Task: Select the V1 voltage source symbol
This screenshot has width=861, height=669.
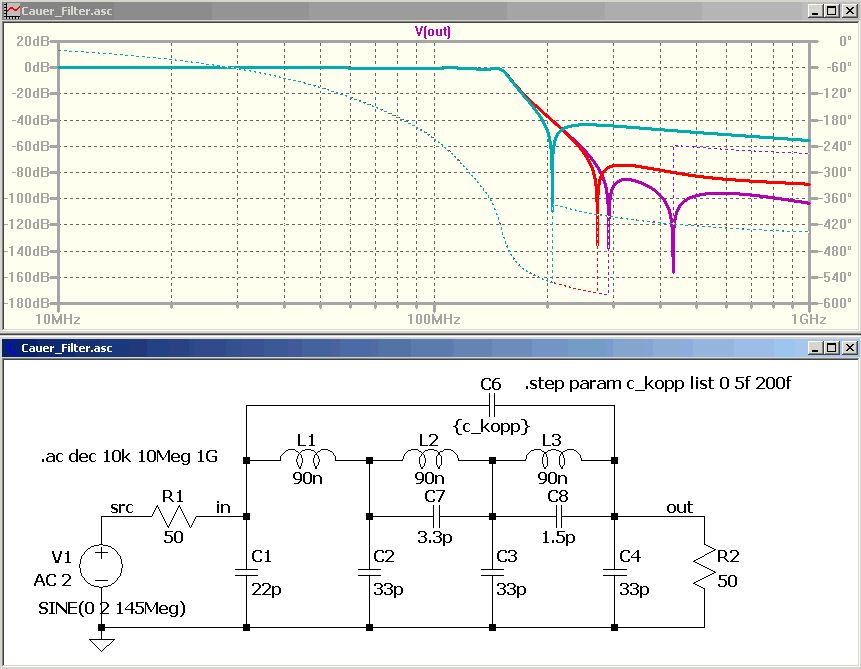Action: coord(101,566)
